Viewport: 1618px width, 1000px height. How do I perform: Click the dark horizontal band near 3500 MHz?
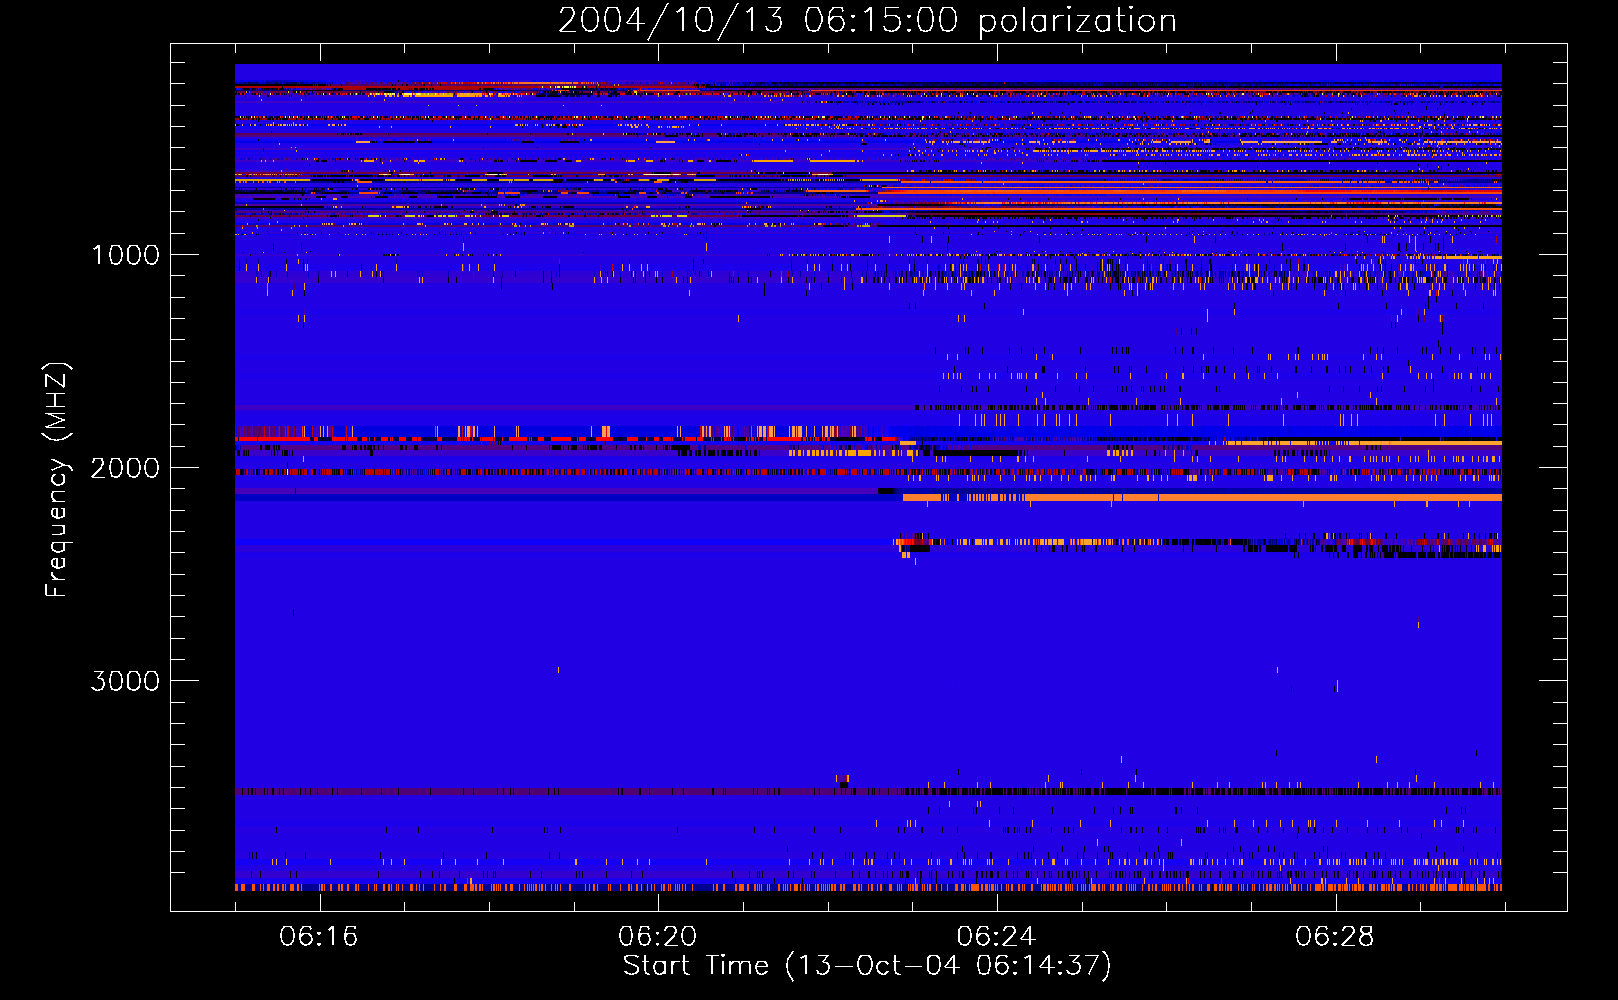(868, 791)
